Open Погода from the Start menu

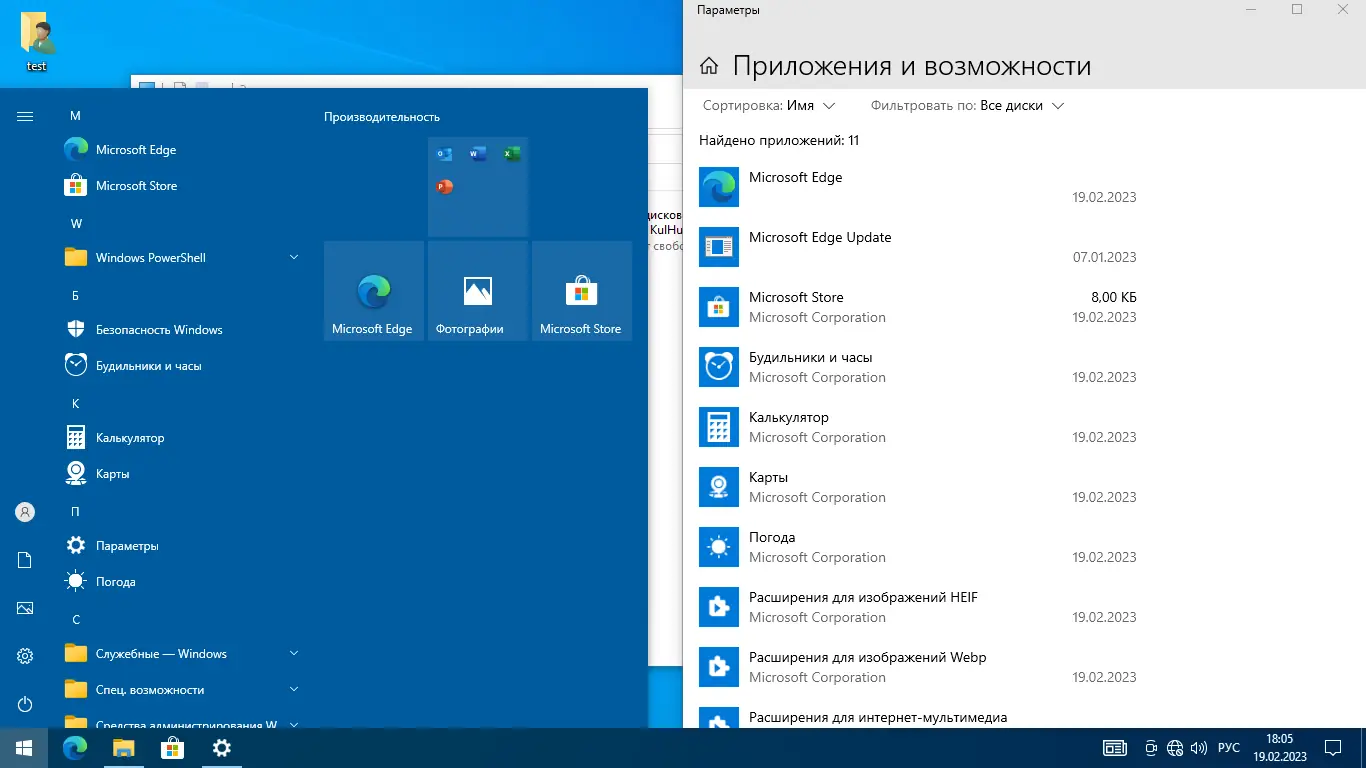click(x=113, y=581)
